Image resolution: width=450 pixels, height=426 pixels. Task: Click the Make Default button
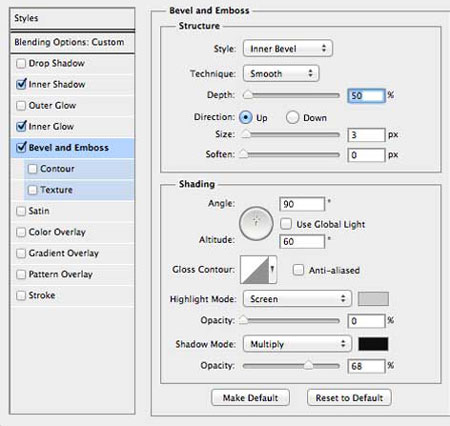pyautogui.click(x=250, y=397)
